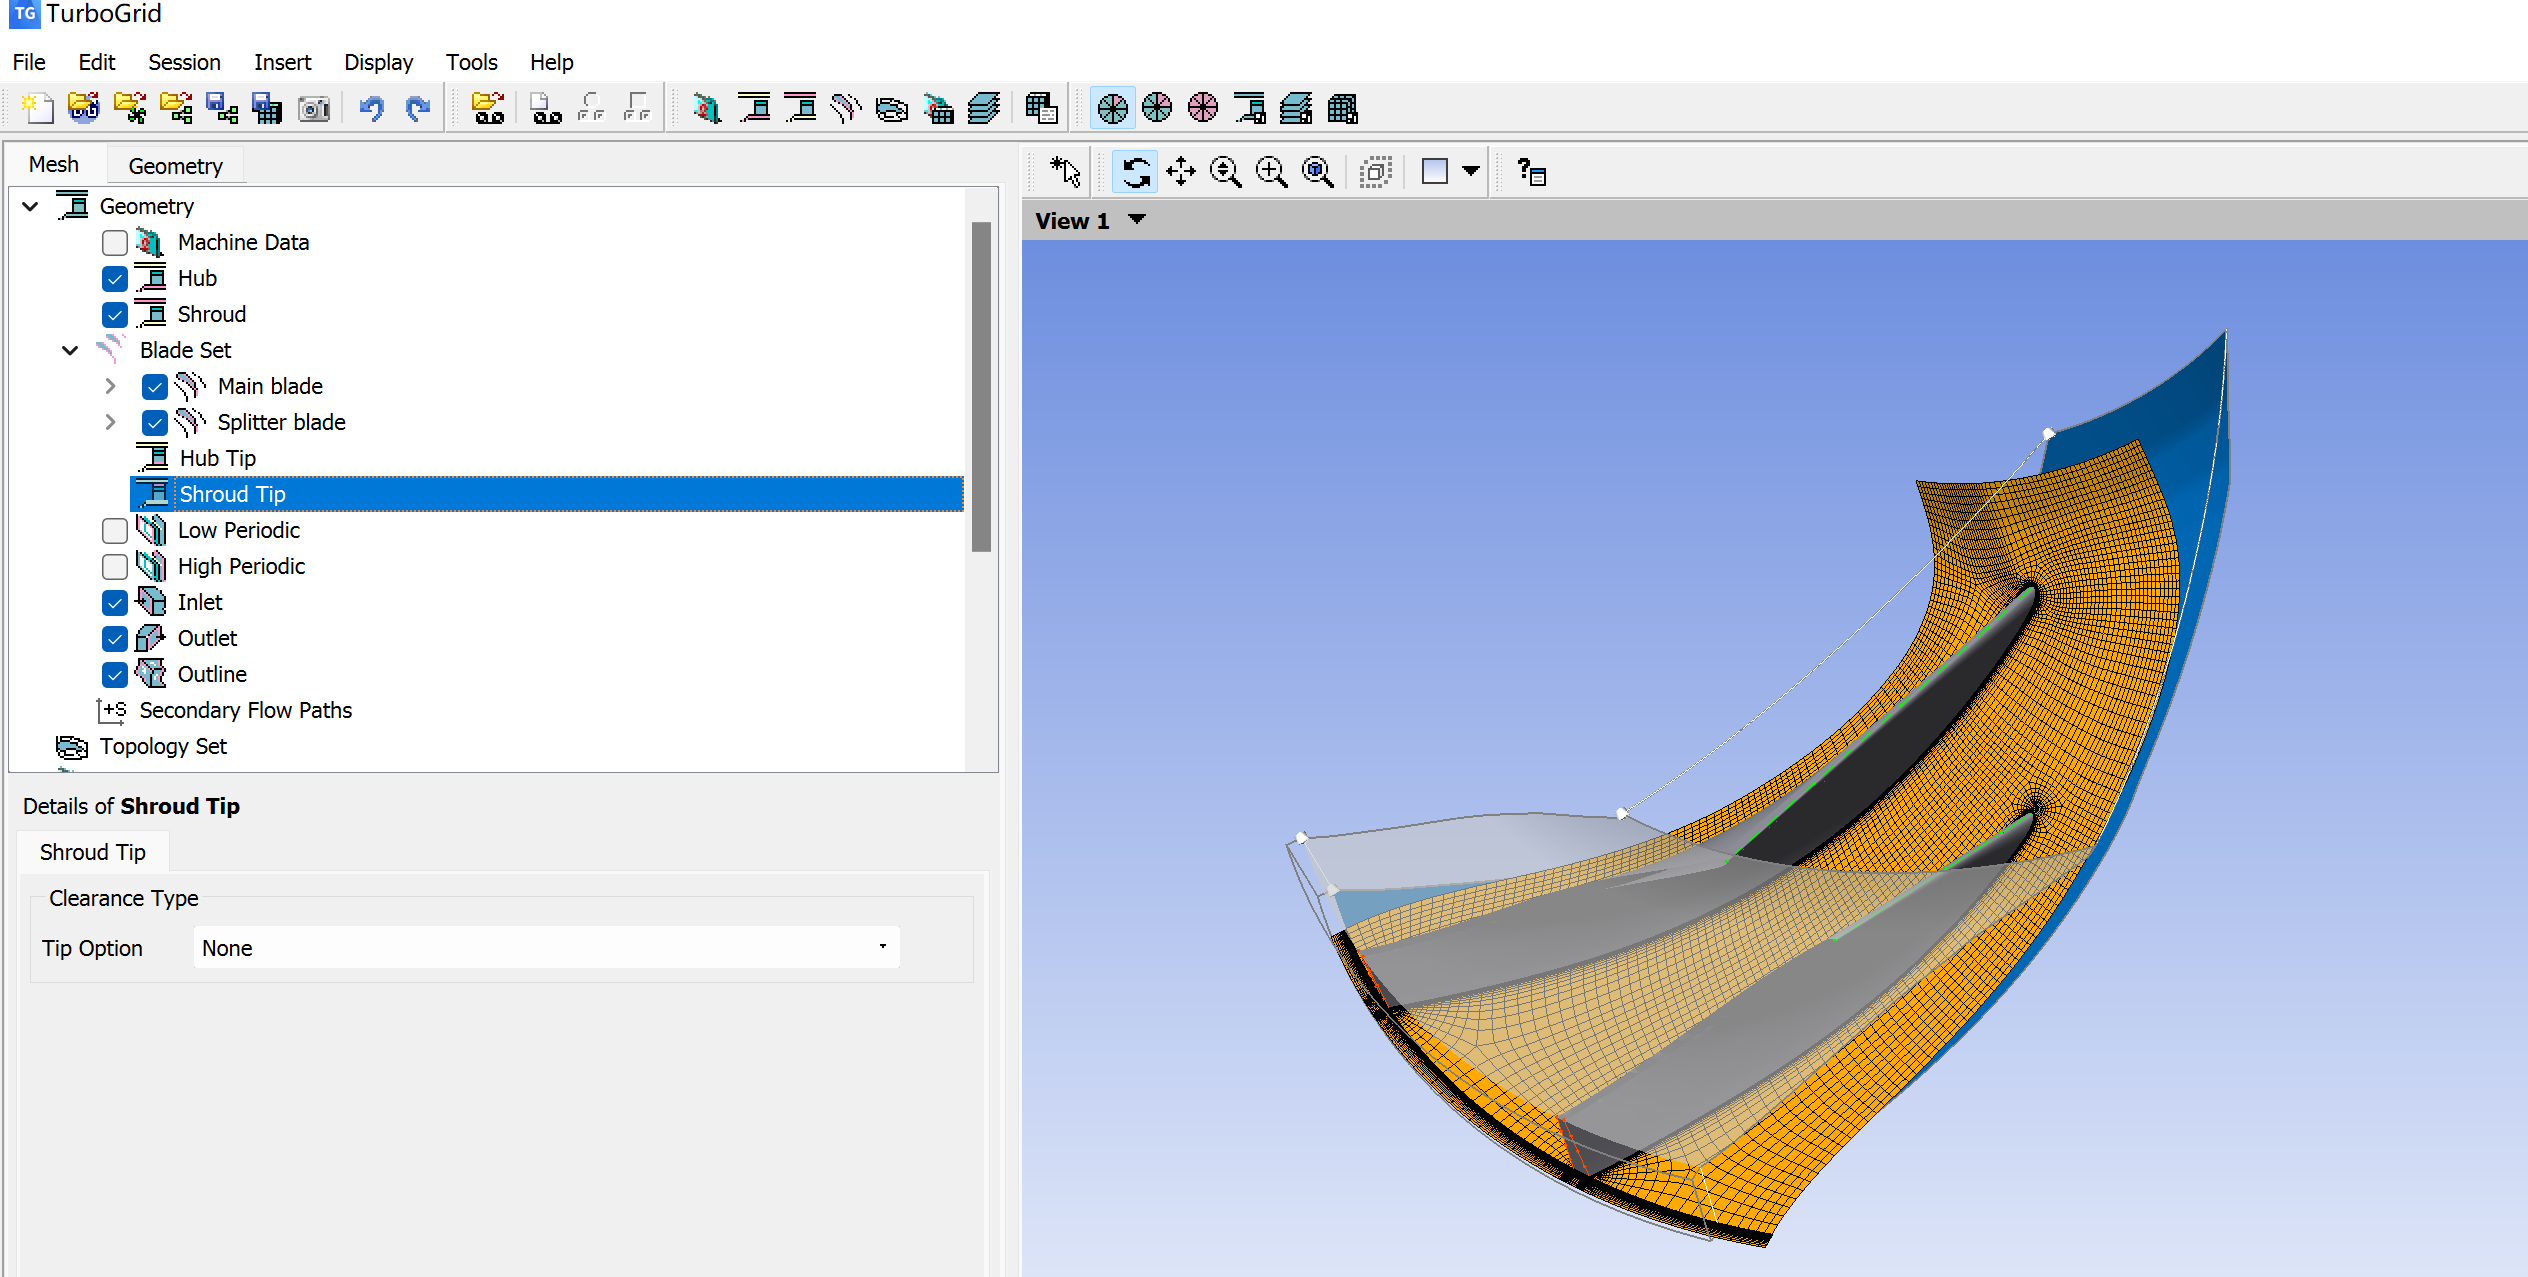2528x1277 pixels.
Task: Open the View 1 dropdown arrow
Action: pyautogui.click(x=1137, y=220)
